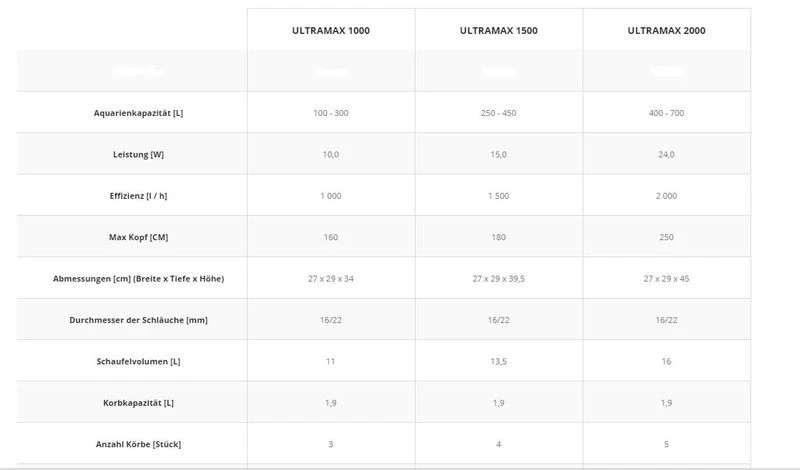Image resolution: width=800 pixels, height=470 pixels.
Task: Click the 100 - 300 capacity cell
Action: click(331, 113)
